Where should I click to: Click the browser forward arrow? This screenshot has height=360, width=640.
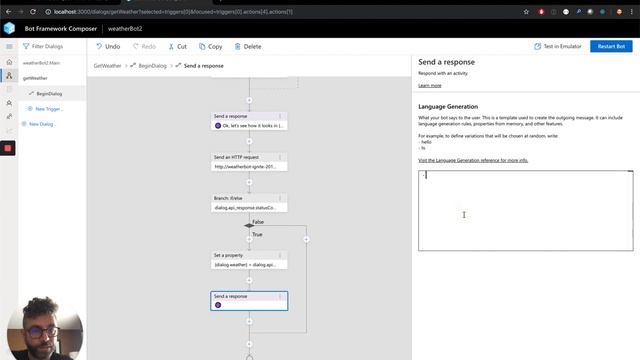21,12
